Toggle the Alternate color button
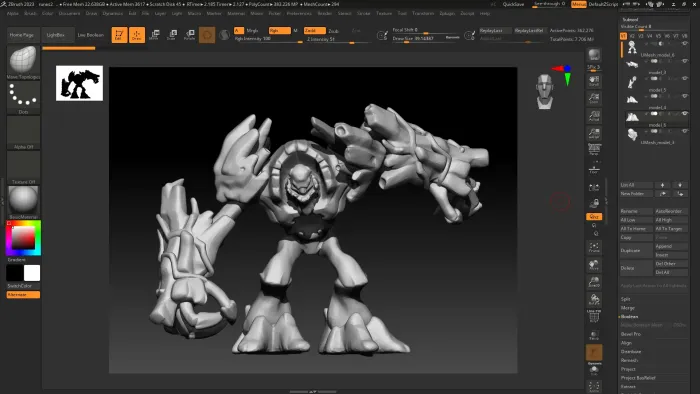Image resolution: width=700 pixels, height=394 pixels. point(23,294)
